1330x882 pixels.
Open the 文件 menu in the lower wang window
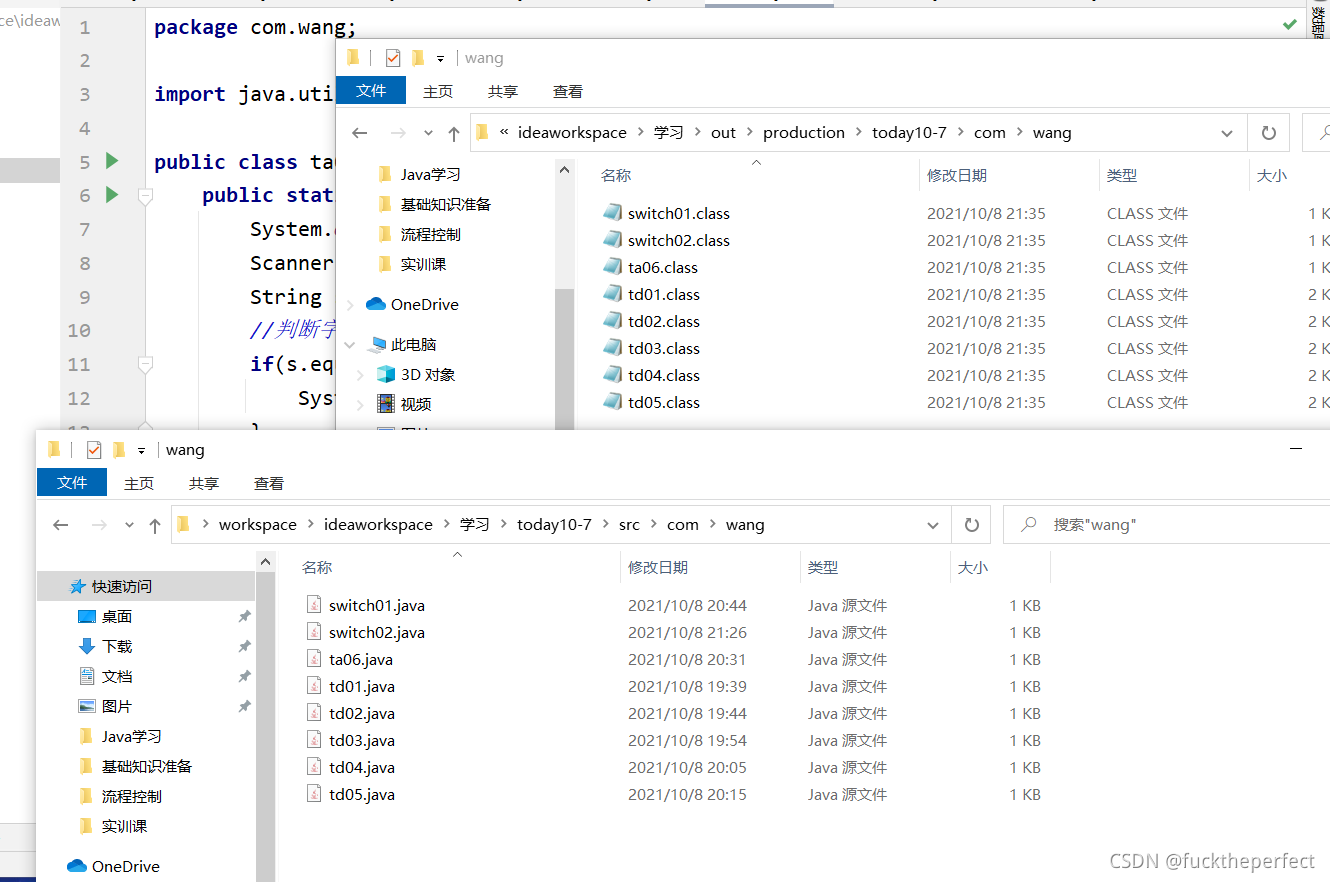pyautogui.click(x=72, y=483)
